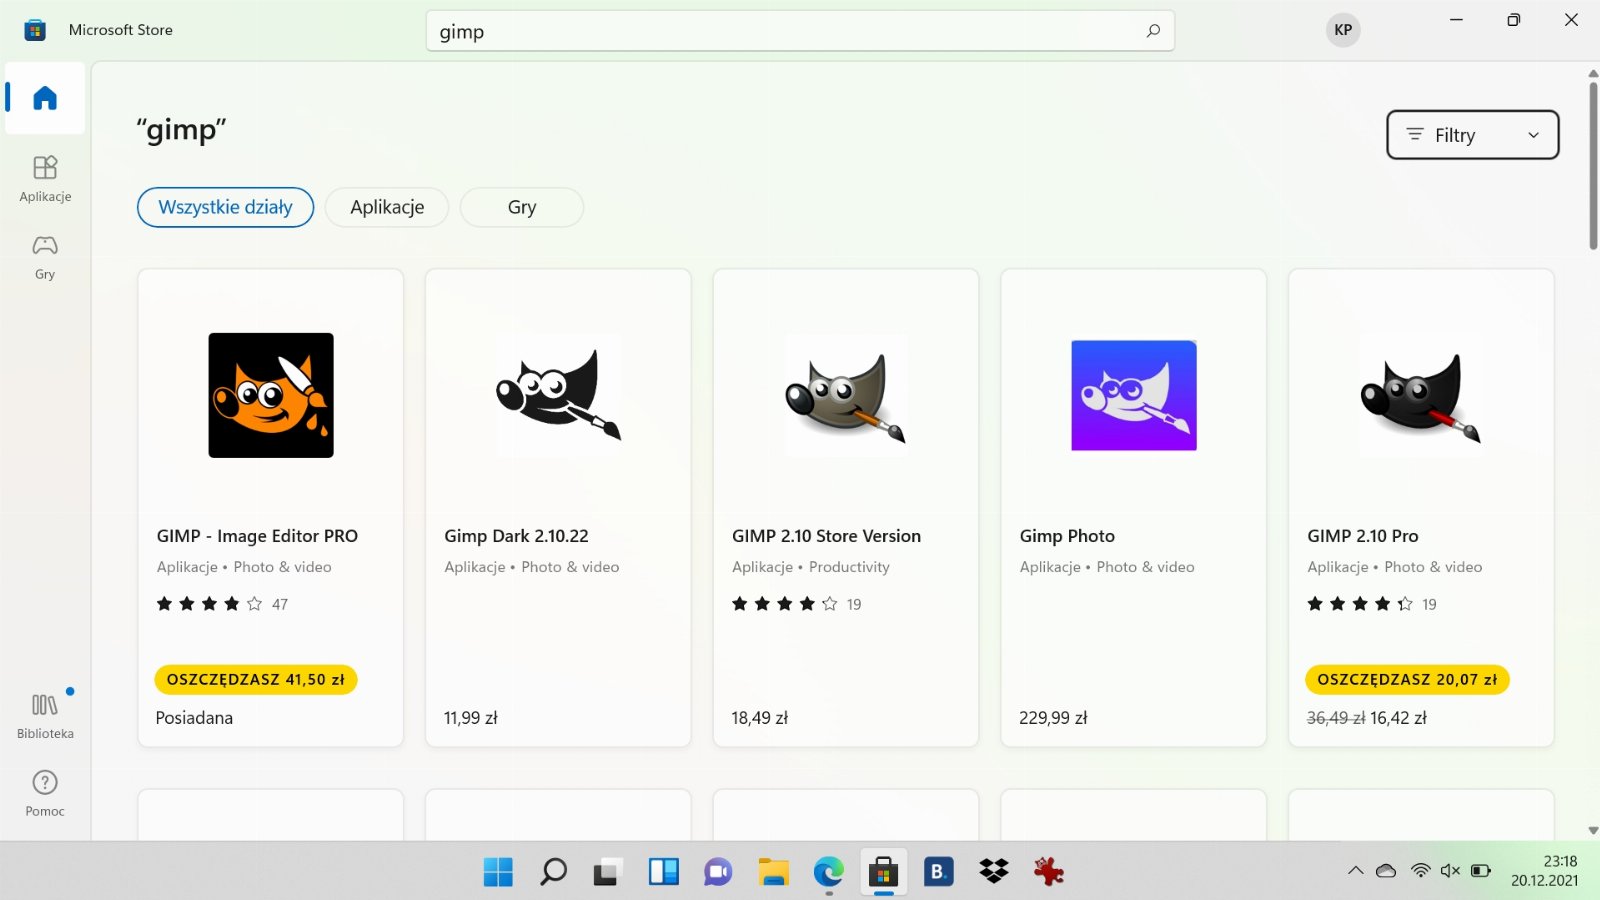1600x900 pixels.
Task: Click the Gimp Photo title
Action: point(1067,536)
